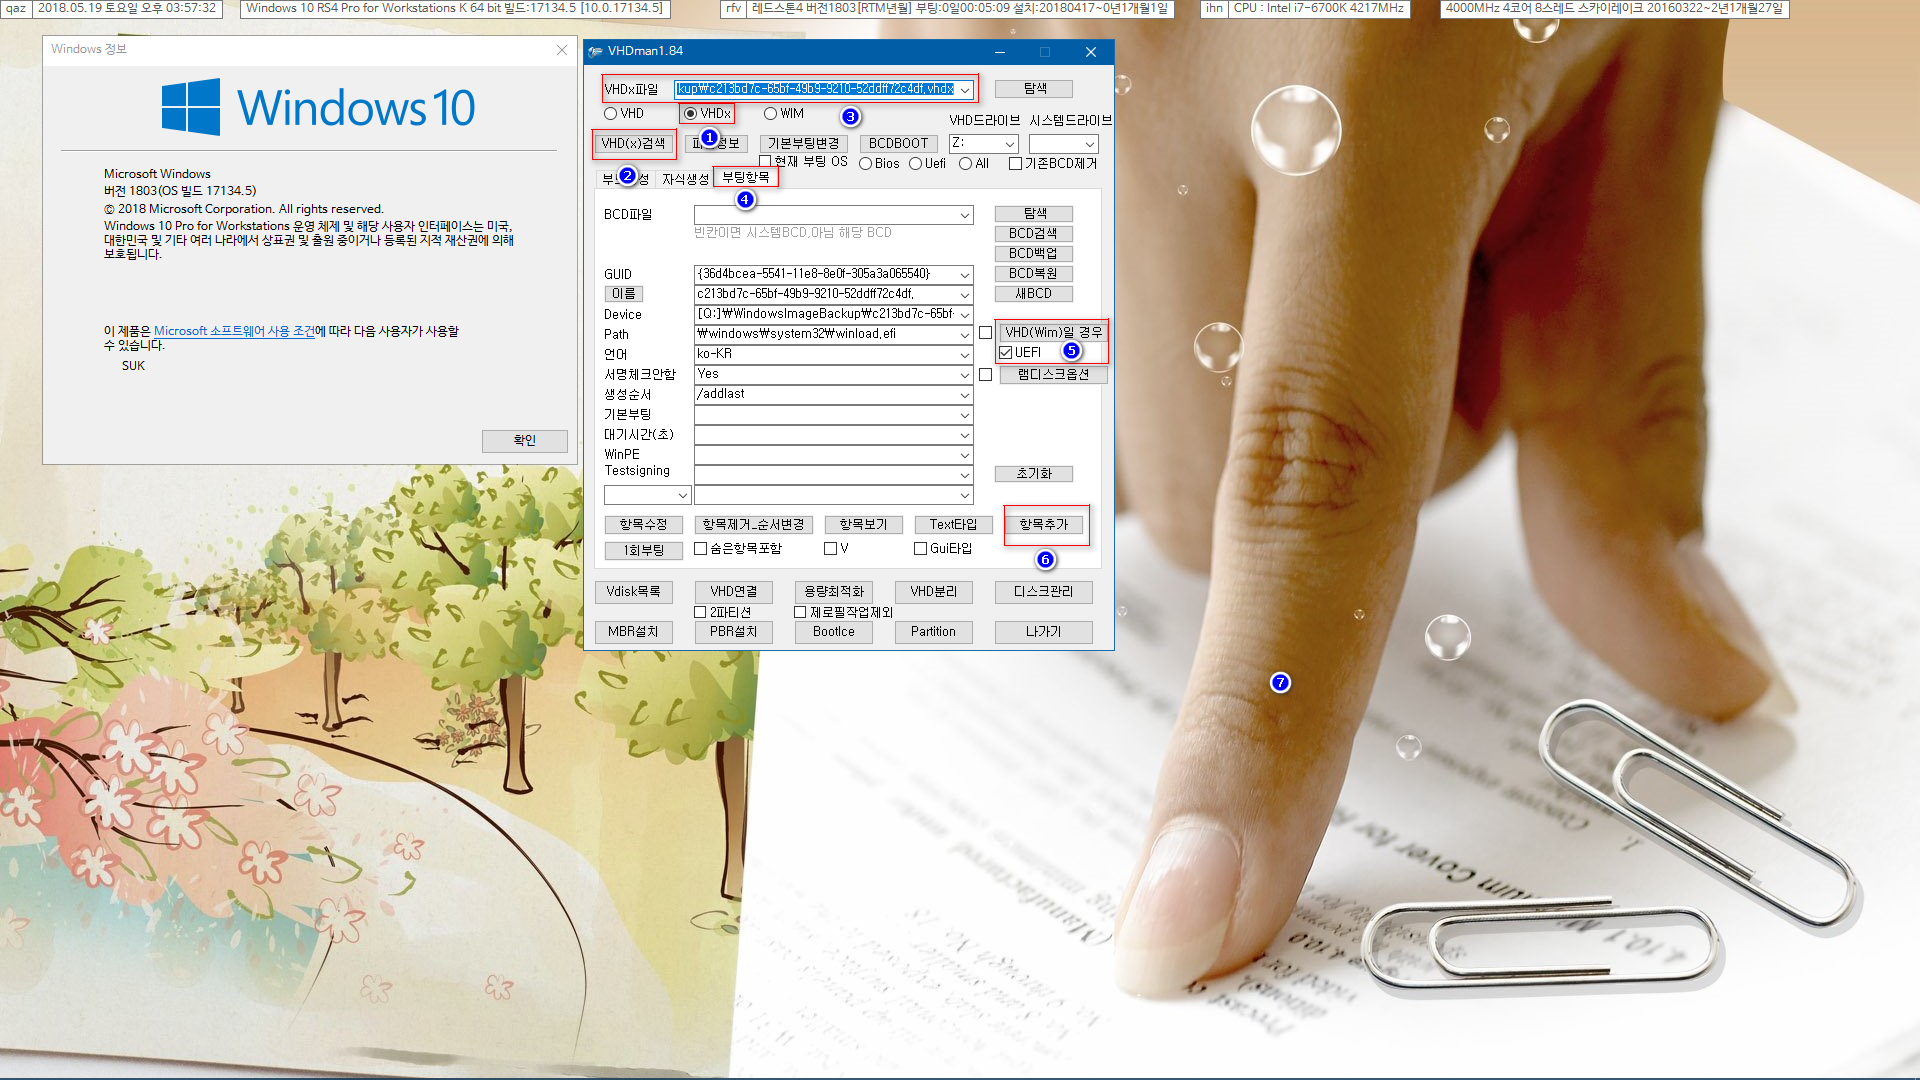Open 램디스크옵션 settings
The height and width of the screenshot is (1080, 1920).
[x=1053, y=375]
